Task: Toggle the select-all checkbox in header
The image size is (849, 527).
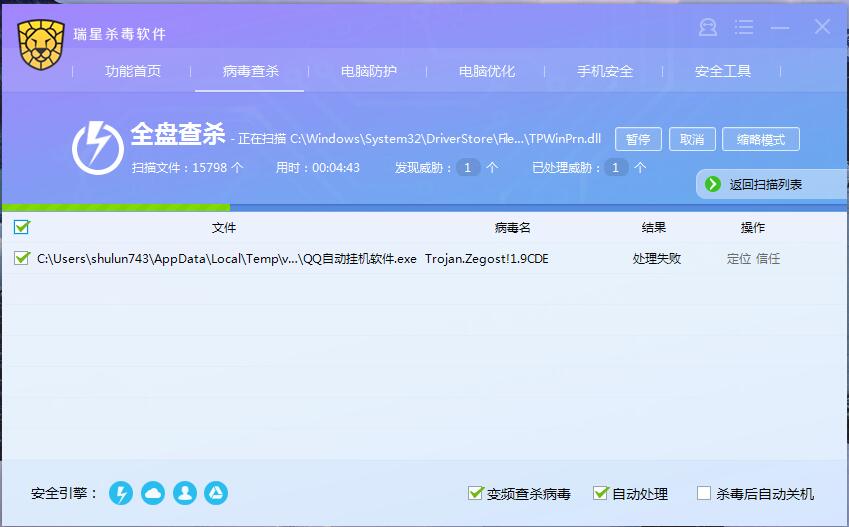Action: (22, 227)
